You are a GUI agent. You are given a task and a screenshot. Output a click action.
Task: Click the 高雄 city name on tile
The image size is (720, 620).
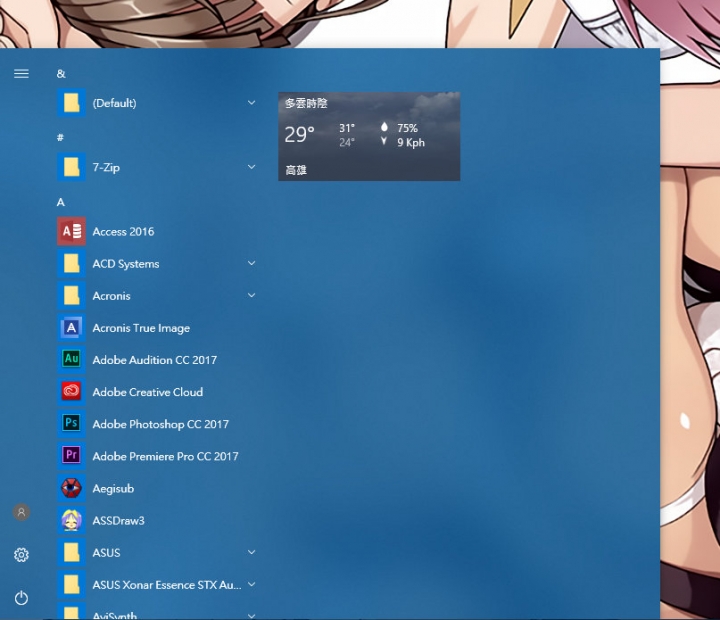(296, 170)
